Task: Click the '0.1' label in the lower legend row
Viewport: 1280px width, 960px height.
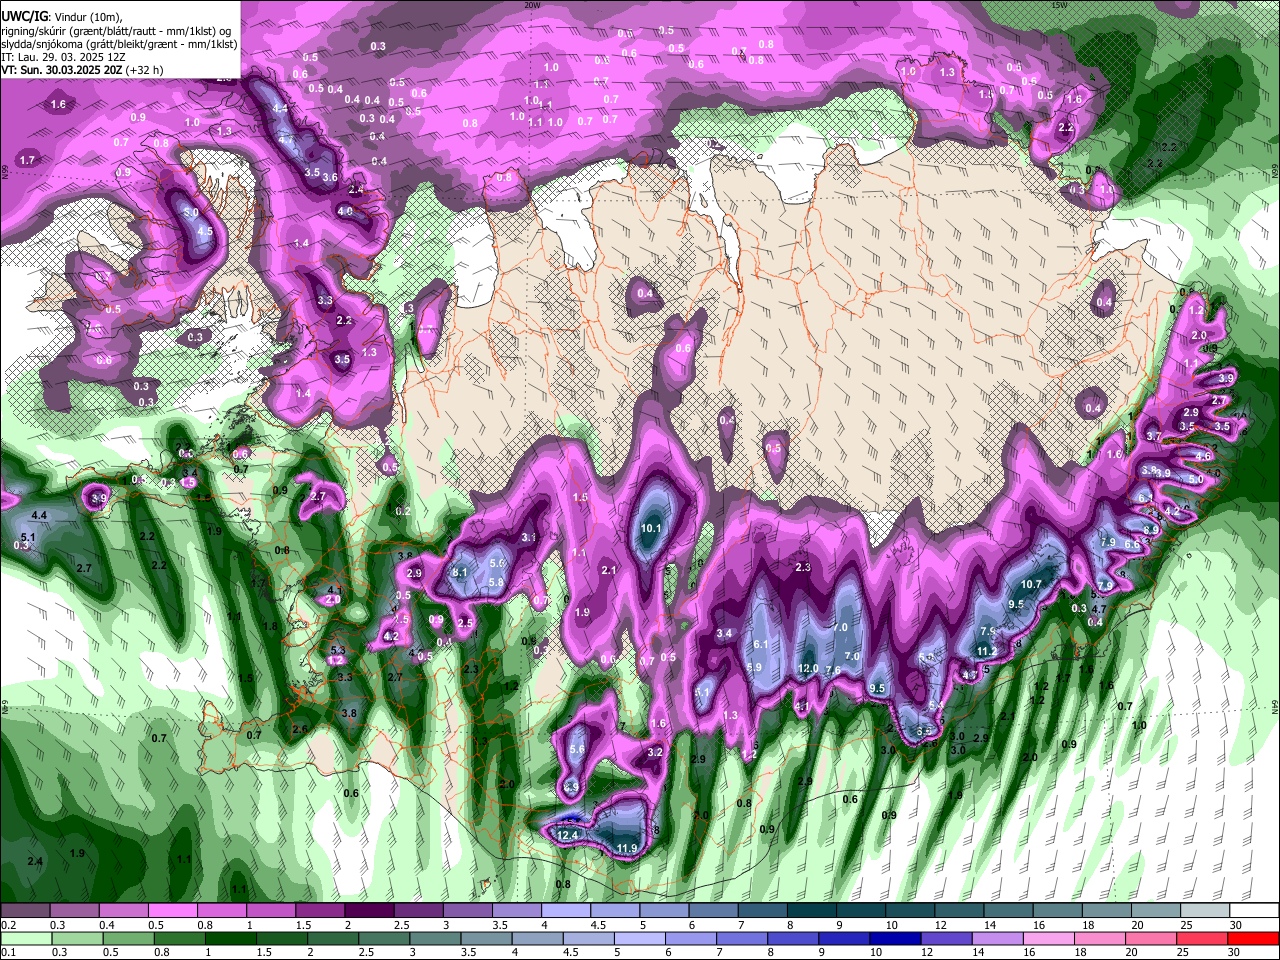Action: [7, 953]
